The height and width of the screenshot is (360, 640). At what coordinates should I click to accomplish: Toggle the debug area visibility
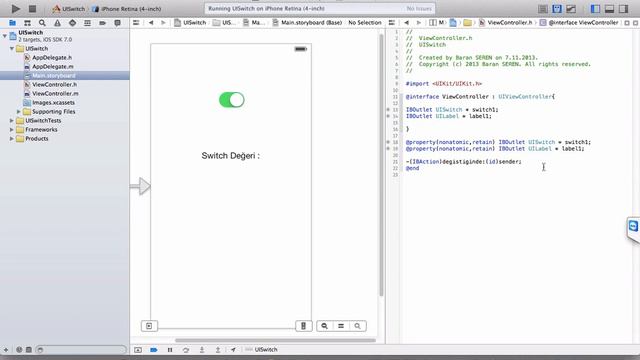pos(609,9)
